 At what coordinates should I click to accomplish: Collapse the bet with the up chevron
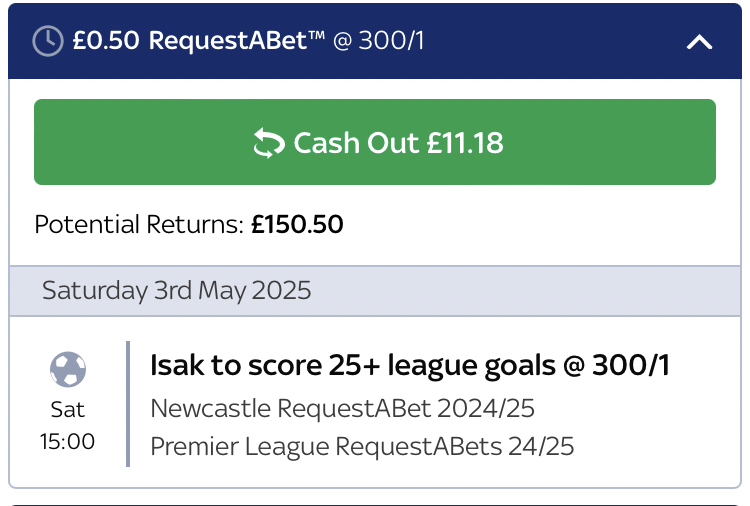pos(699,42)
